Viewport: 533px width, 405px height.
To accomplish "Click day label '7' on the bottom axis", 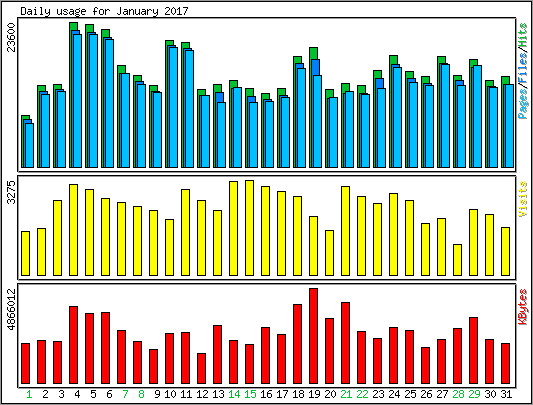I will 125,394.
